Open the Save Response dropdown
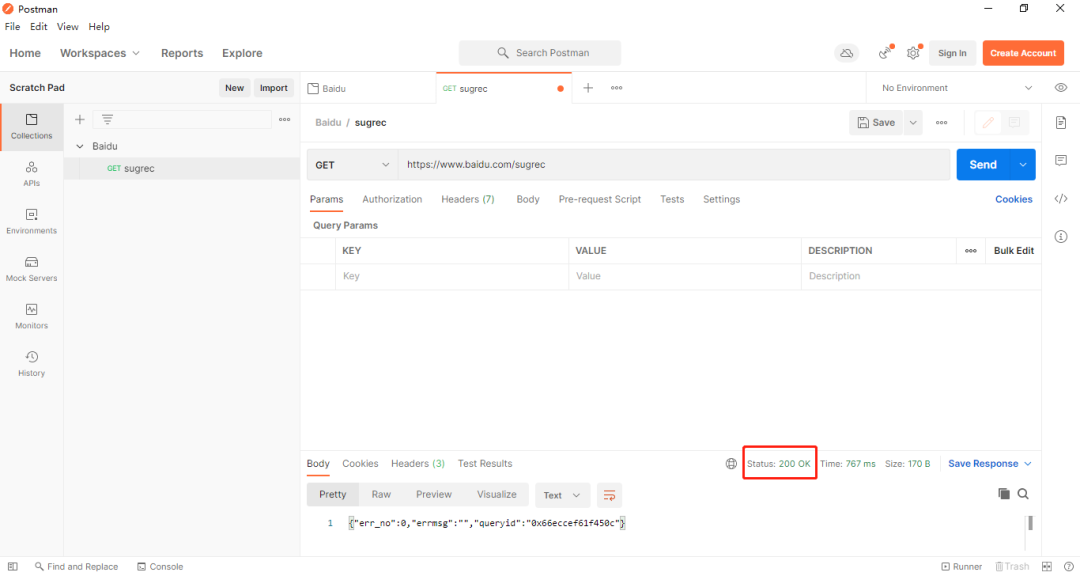Viewport: 1080px width, 576px height. [990, 464]
